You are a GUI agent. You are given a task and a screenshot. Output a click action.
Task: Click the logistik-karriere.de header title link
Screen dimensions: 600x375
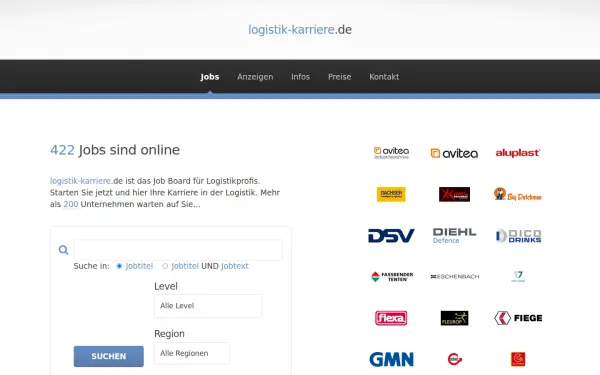(300, 29)
